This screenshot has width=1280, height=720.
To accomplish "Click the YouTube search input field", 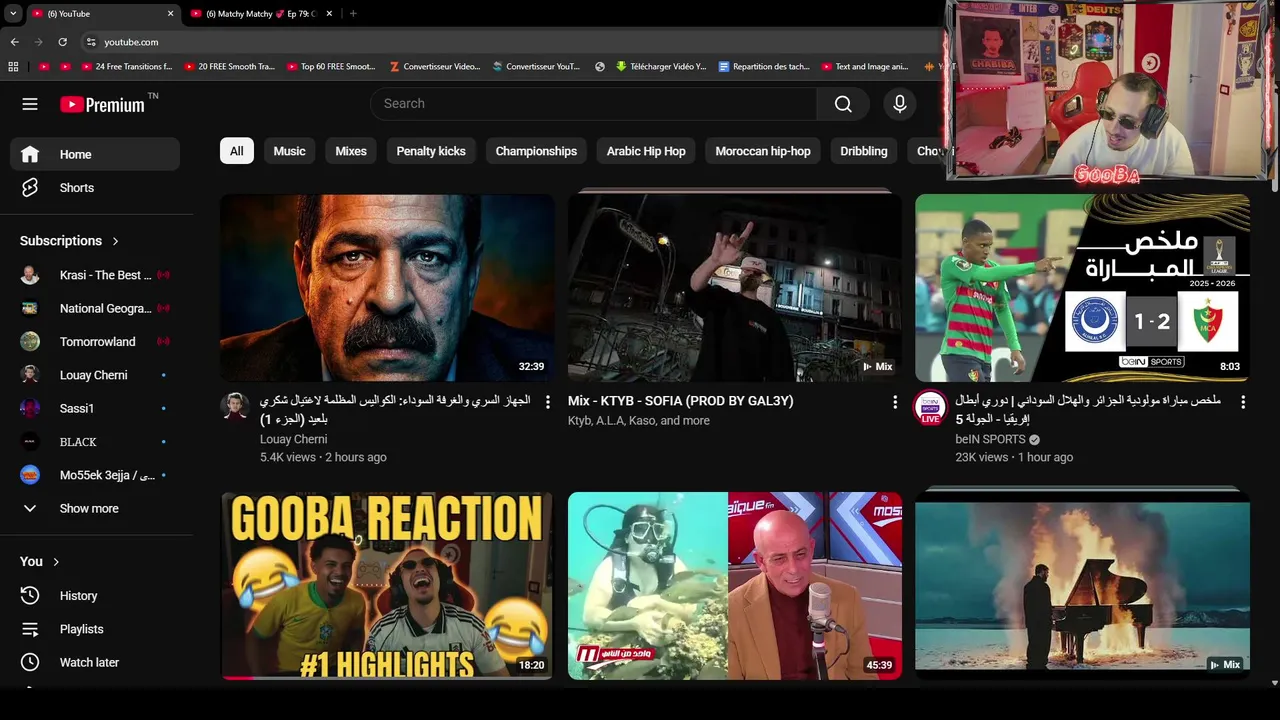I will [594, 104].
